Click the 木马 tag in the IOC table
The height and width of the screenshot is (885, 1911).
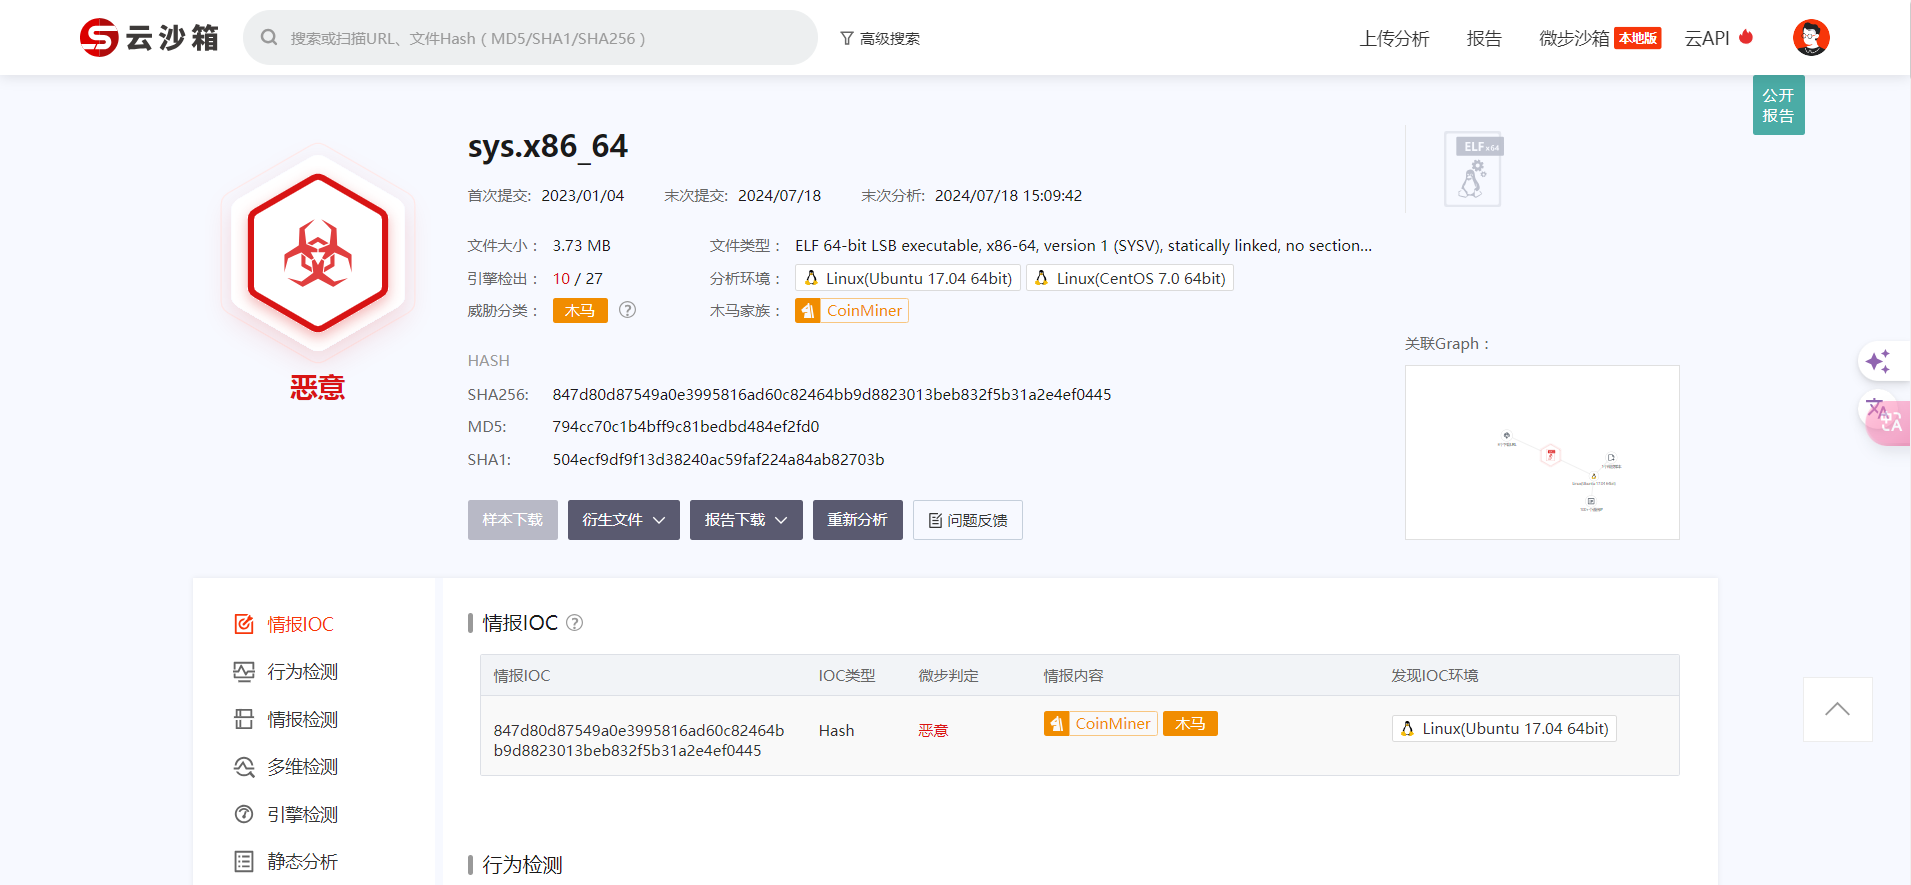point(1190,723)
